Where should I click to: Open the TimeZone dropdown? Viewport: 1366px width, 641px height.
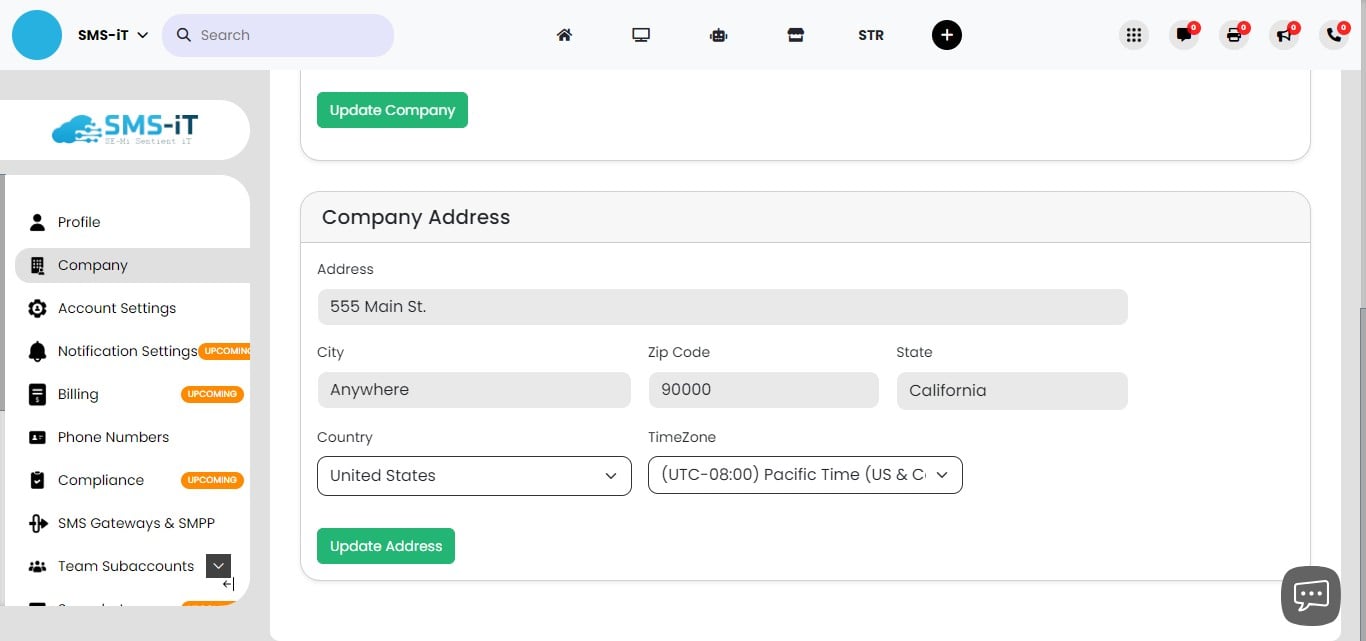(804, 474)
